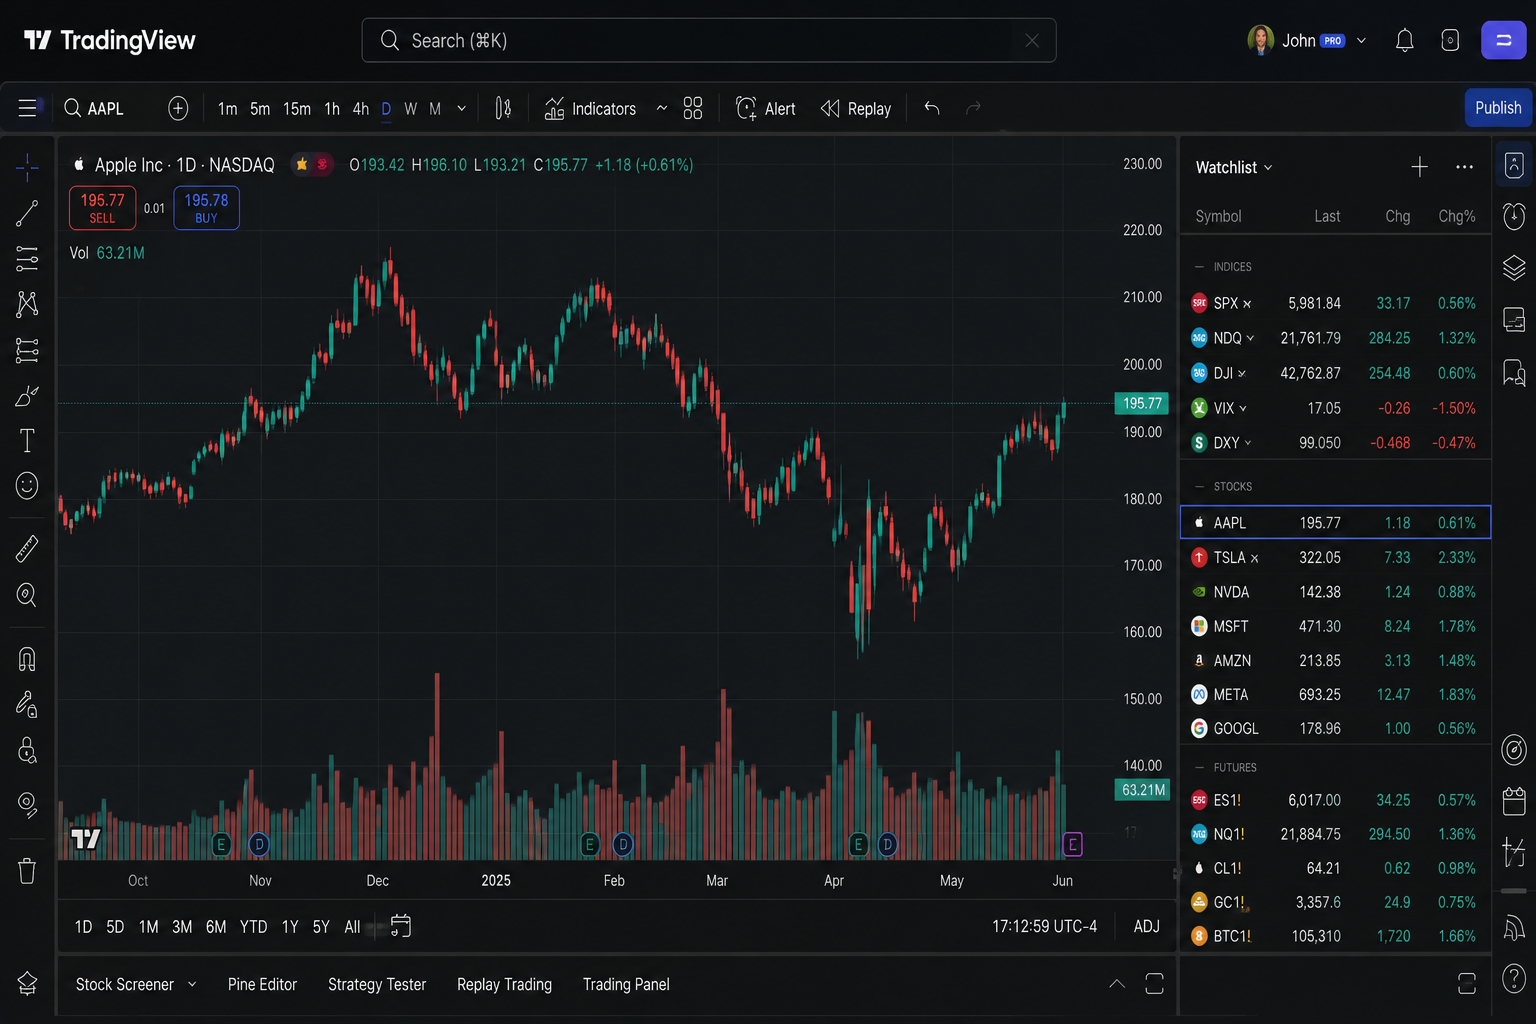Select the 1h interval

(x=332, y=108)
